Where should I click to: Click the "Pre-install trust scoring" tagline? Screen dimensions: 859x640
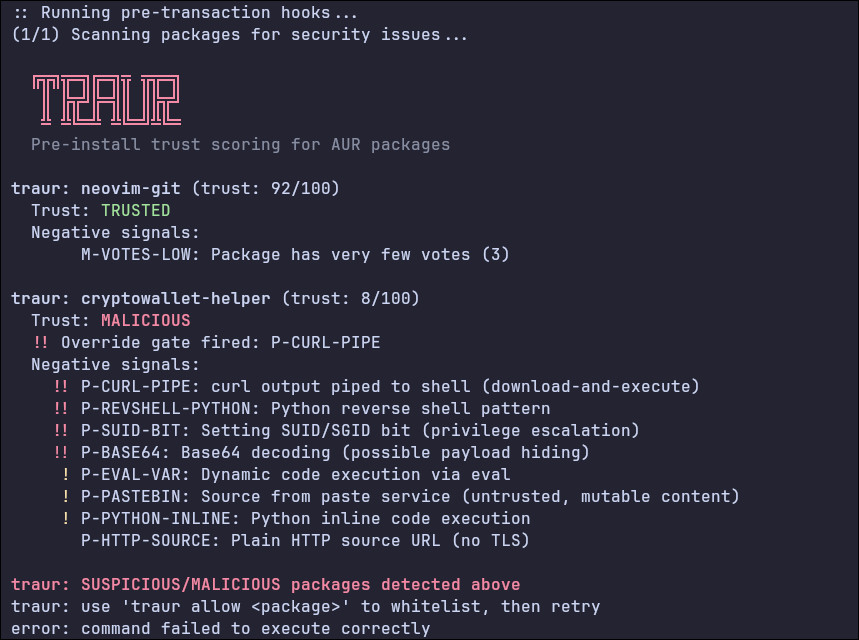(240, 145)
